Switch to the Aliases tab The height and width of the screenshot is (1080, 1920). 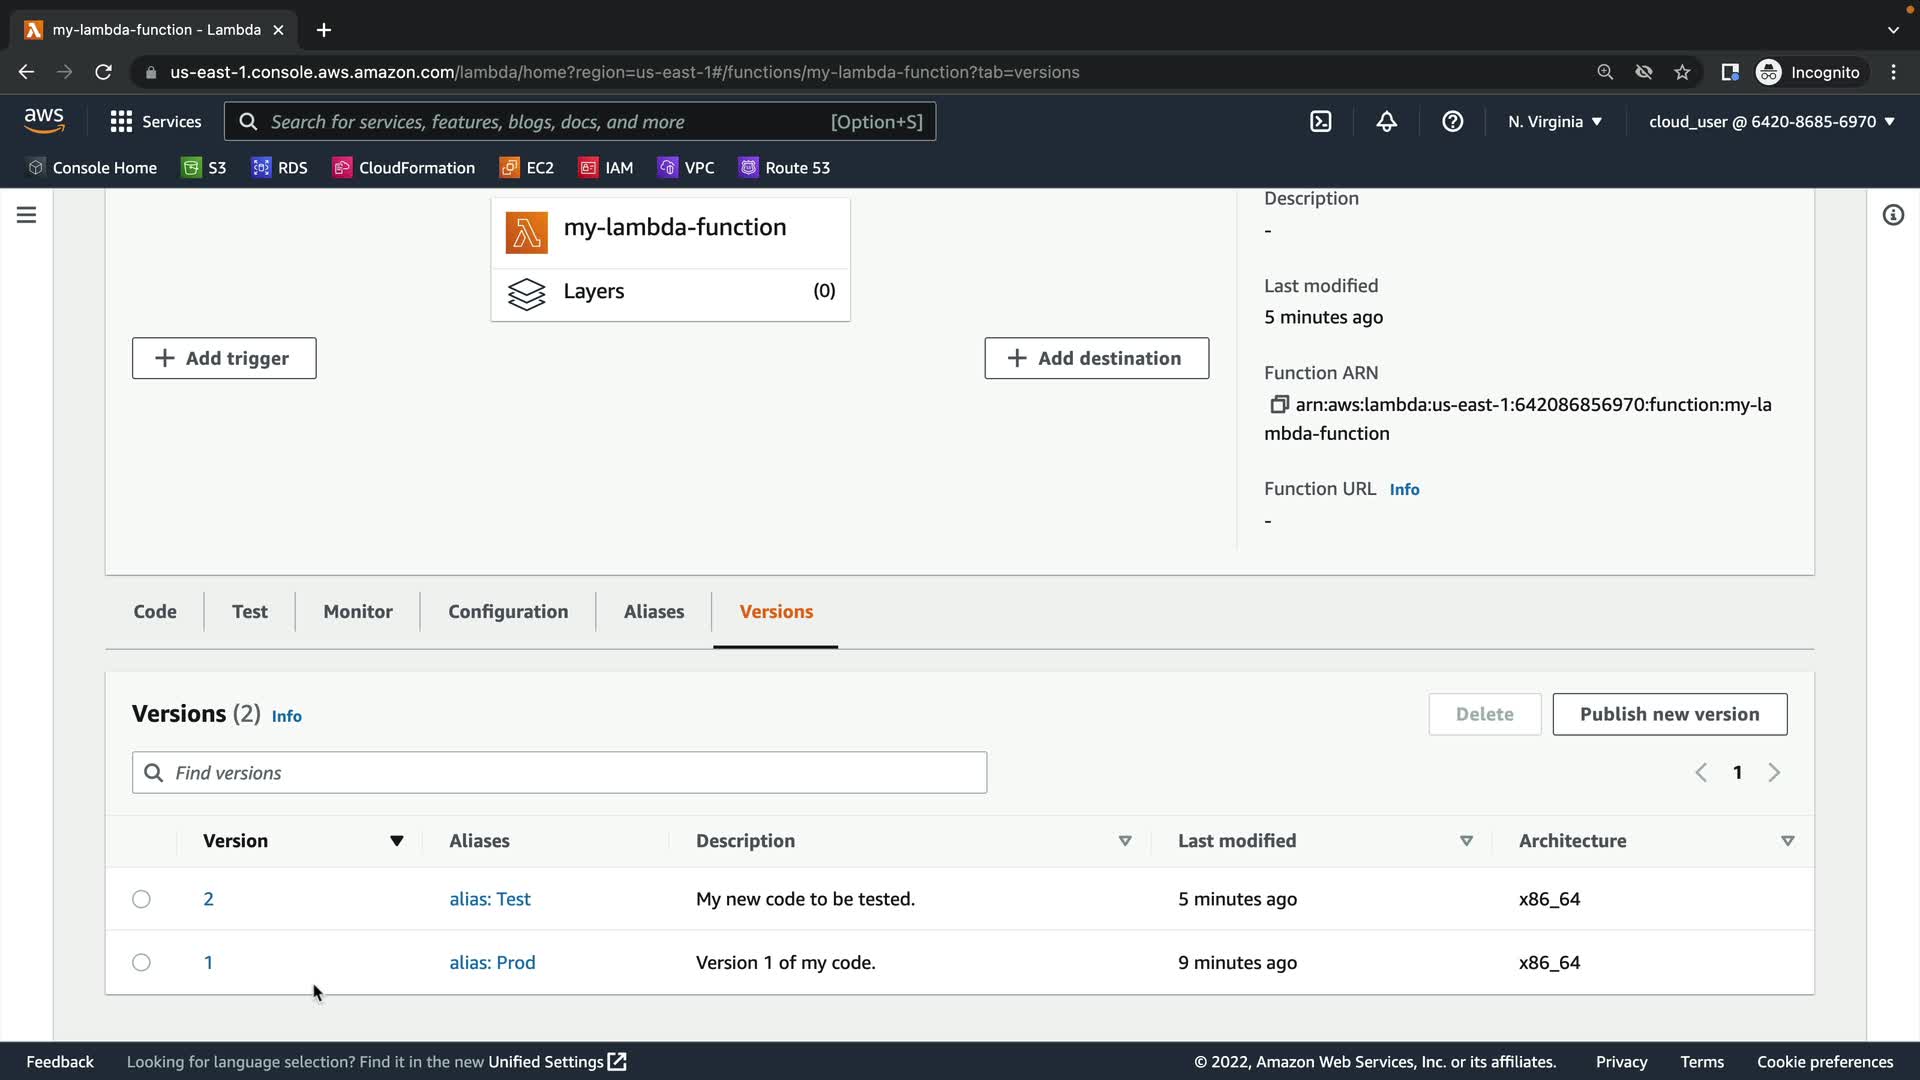(x=653, y=612)
